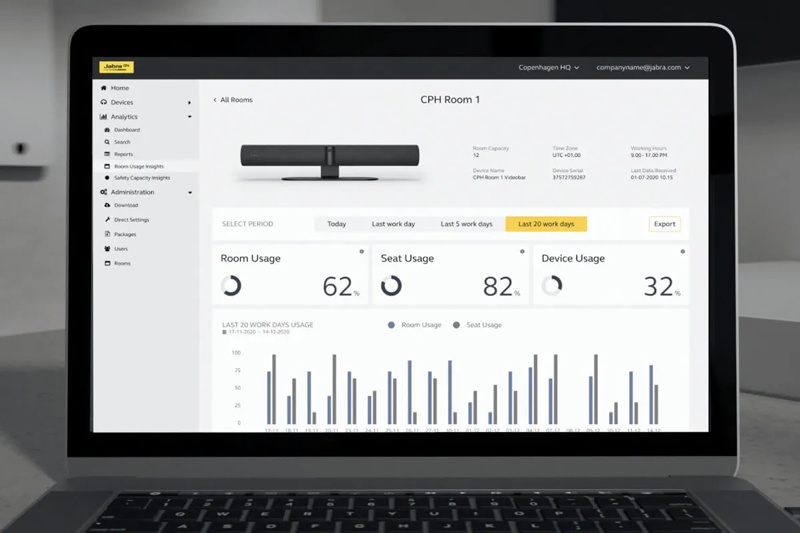Open the companyname@jabra.com account dropdown
This screenshot has width=800, height=533.
(643, 67)
